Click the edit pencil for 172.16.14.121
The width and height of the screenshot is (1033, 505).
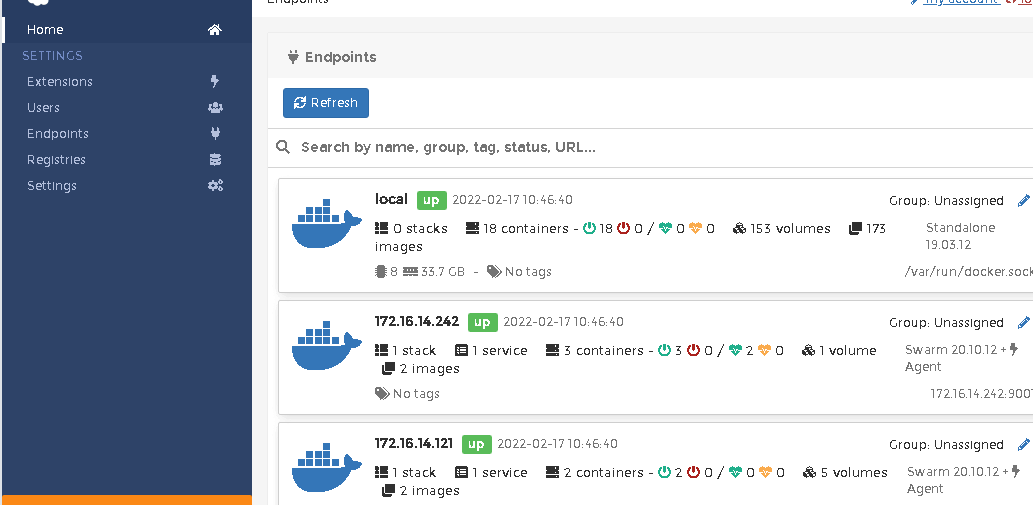click(x=1024, y=444)
